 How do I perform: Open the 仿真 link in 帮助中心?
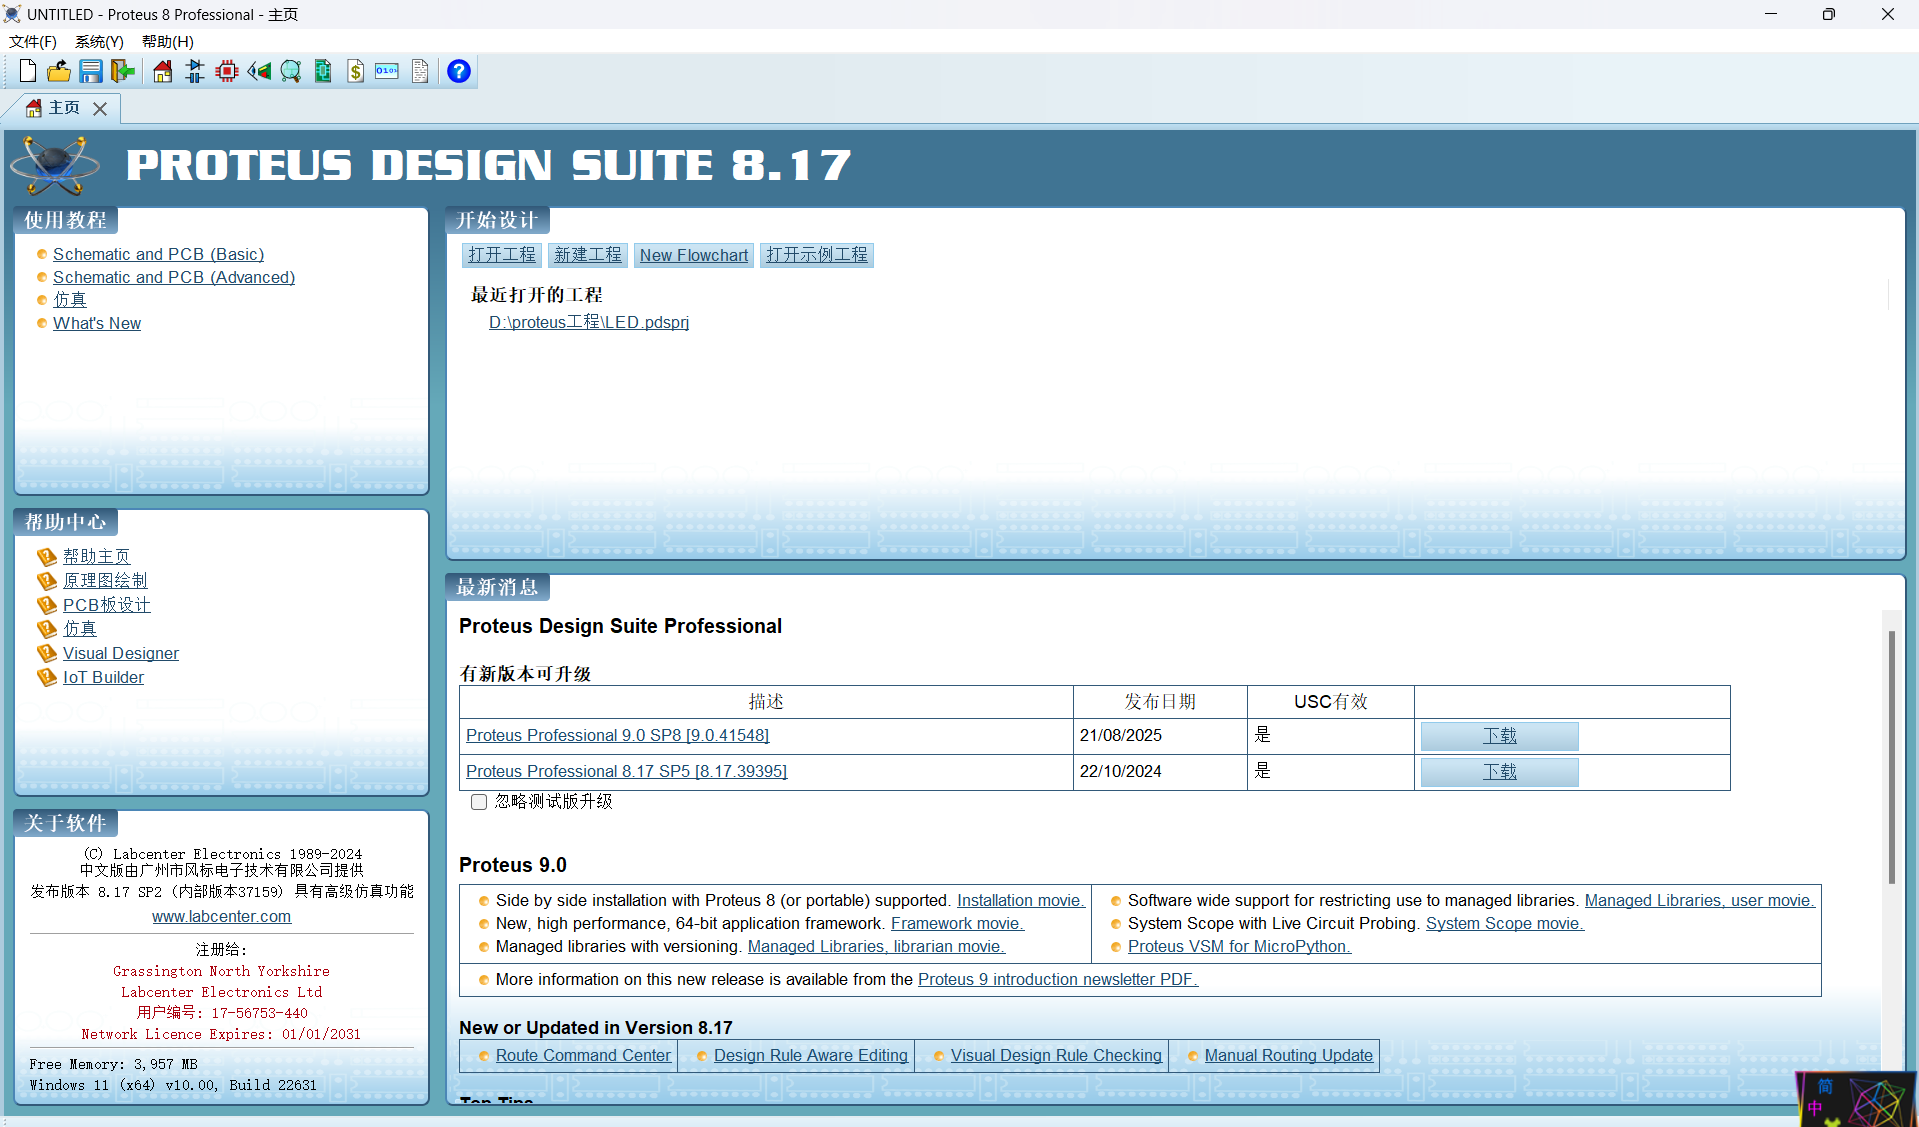coord(80,628)
